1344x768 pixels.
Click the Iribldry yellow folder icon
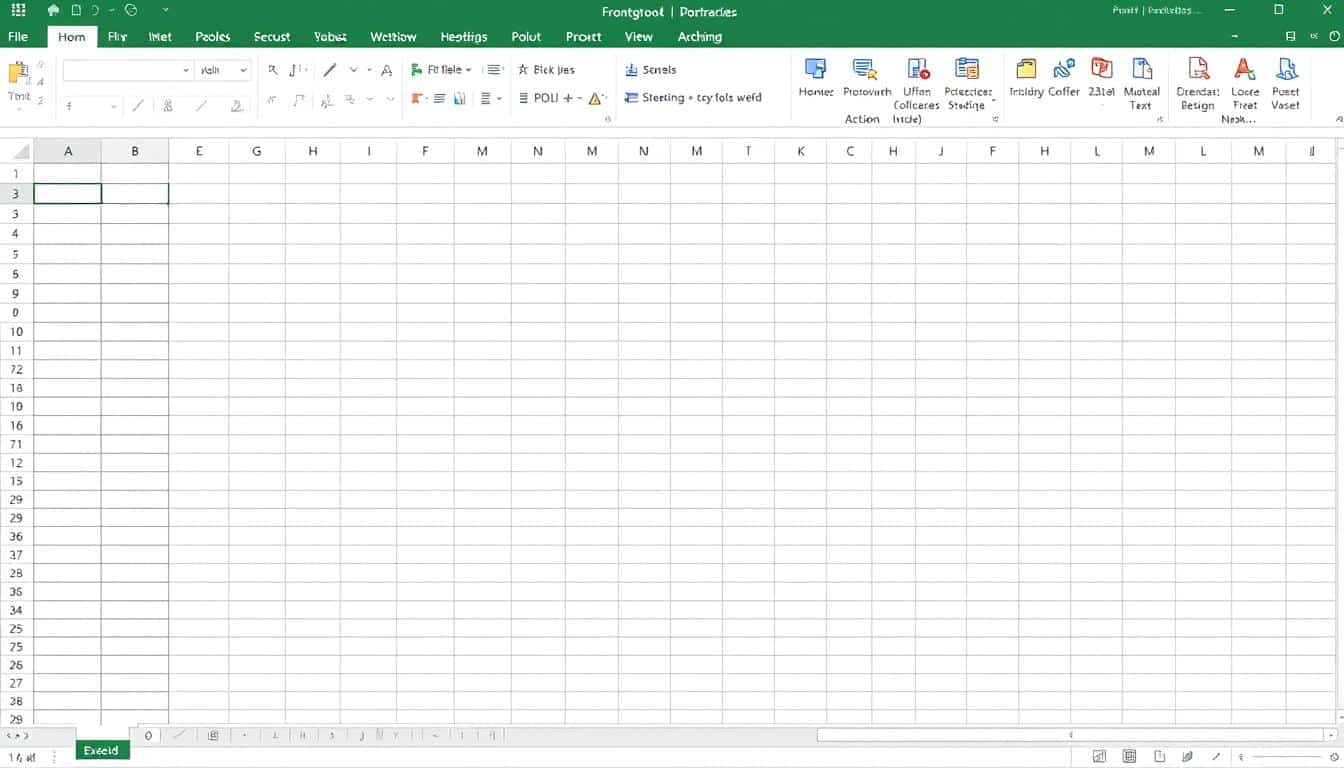click(x=1026, y=69)
